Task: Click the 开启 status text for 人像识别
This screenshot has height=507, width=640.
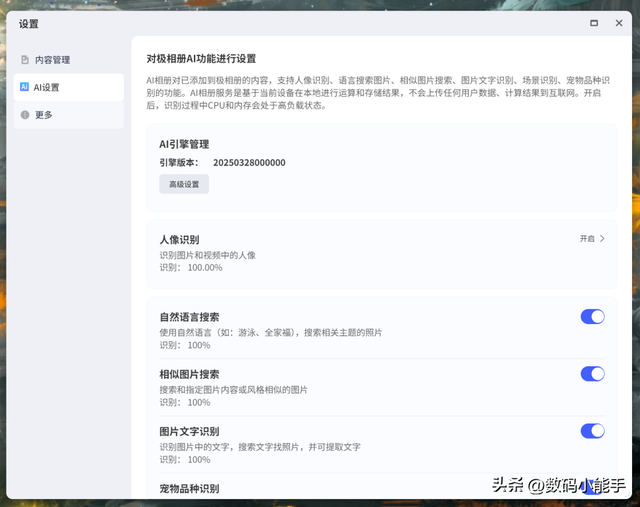Action: pos(587,239)
